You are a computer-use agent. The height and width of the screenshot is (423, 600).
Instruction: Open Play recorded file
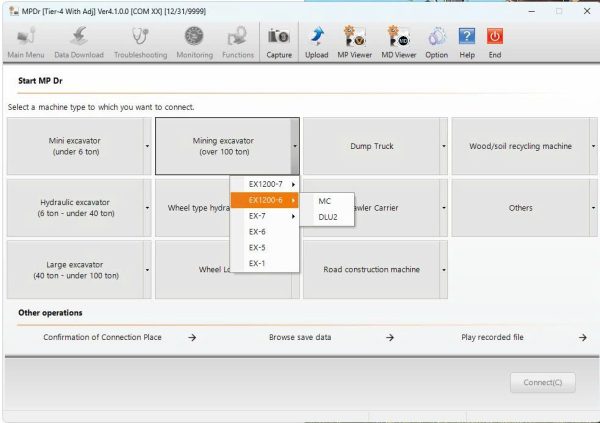coord(492,337)
